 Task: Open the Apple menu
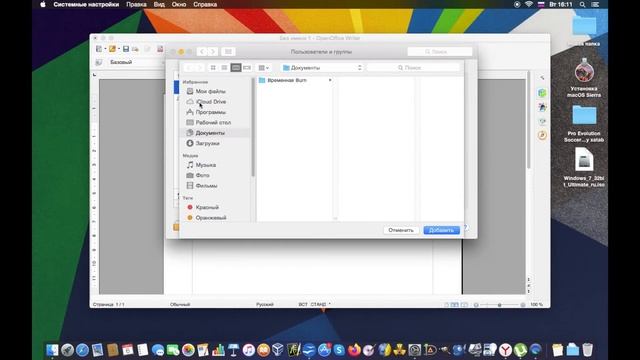tap(43, 4)
